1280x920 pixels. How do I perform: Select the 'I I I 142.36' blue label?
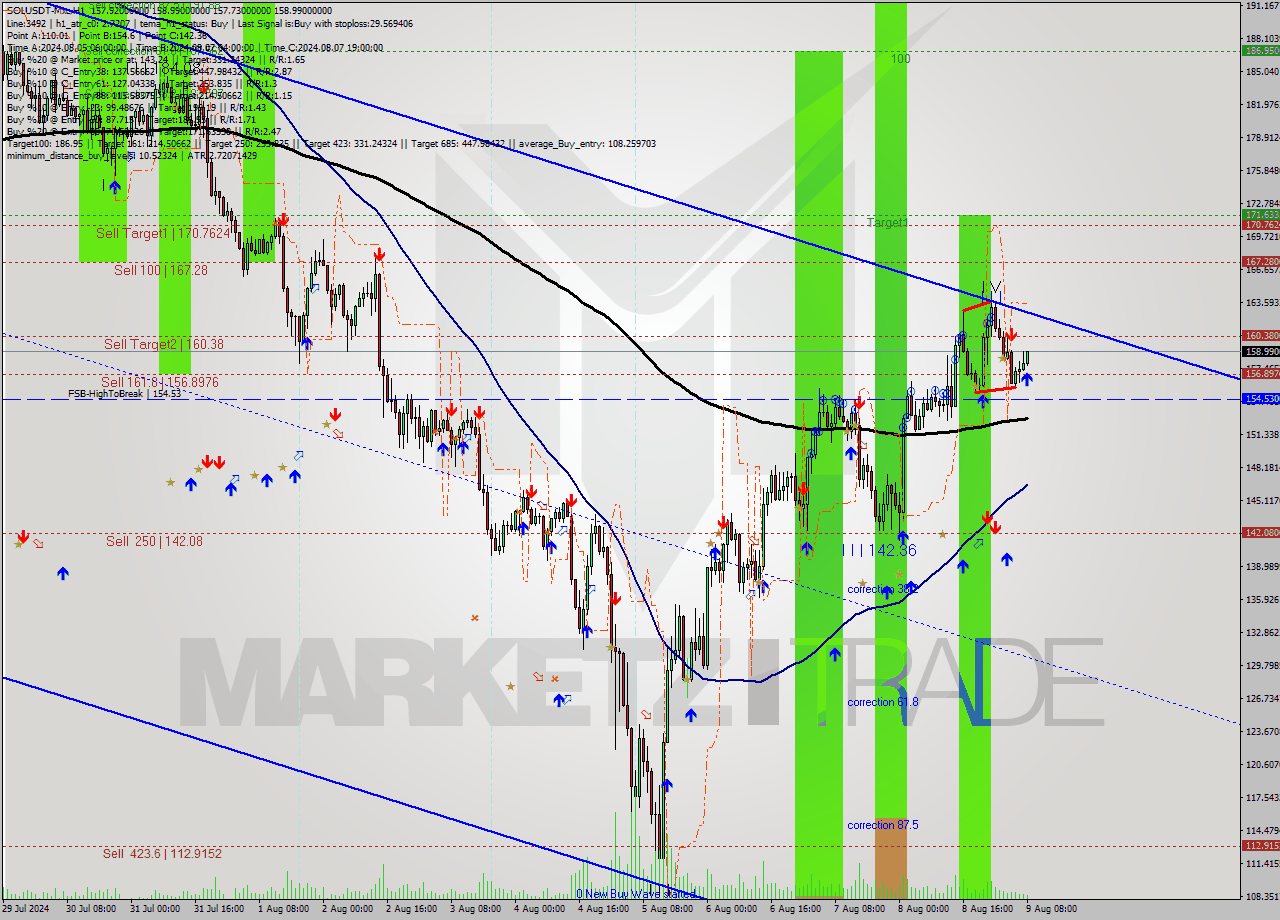(878, 550)
